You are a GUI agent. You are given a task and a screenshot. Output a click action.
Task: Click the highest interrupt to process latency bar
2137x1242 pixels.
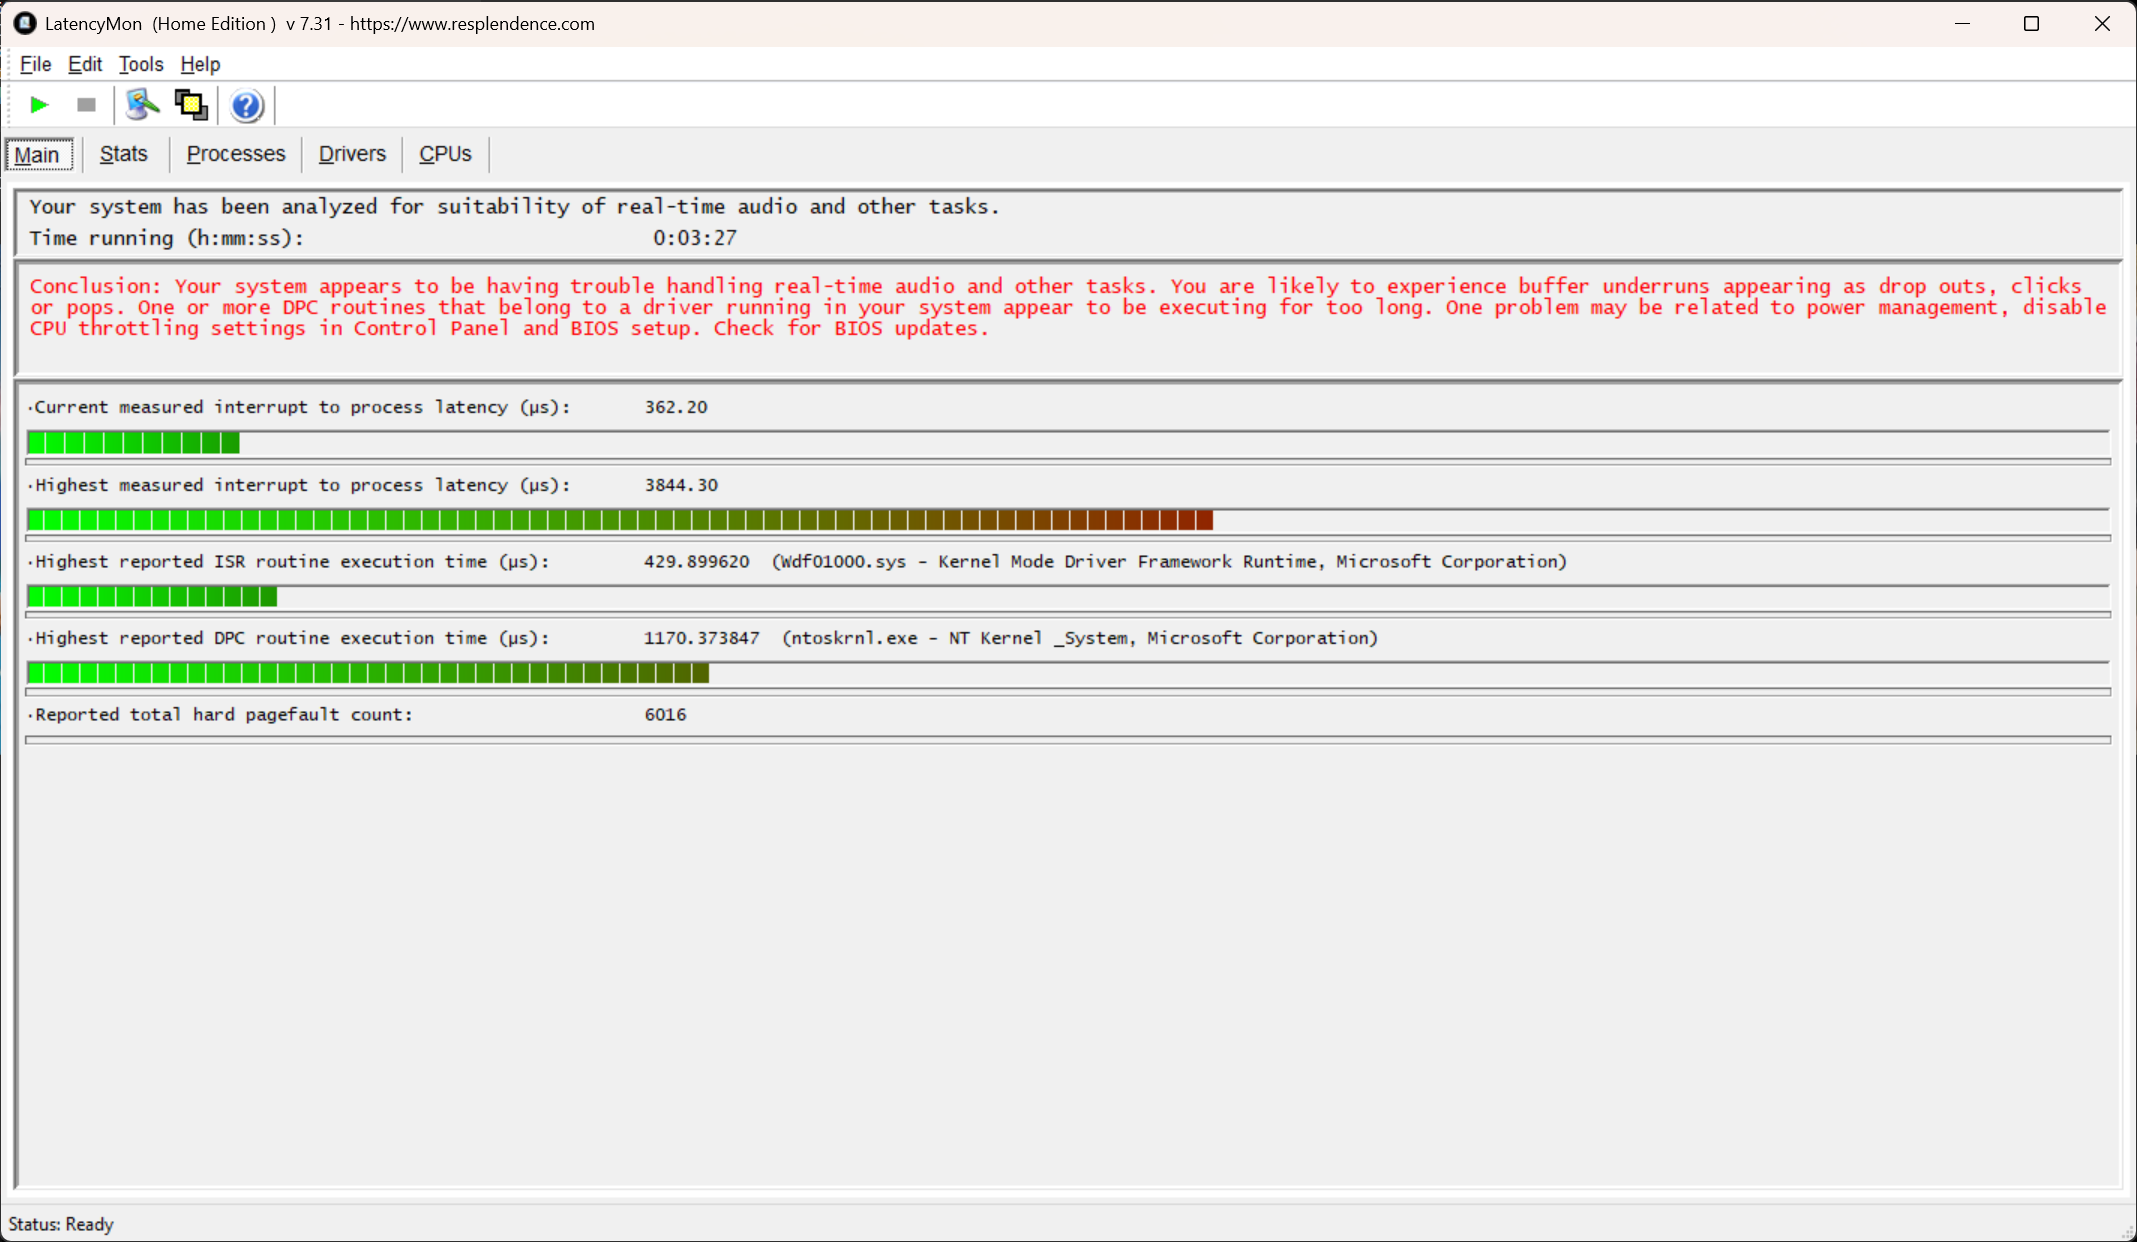pos(1068,520)
